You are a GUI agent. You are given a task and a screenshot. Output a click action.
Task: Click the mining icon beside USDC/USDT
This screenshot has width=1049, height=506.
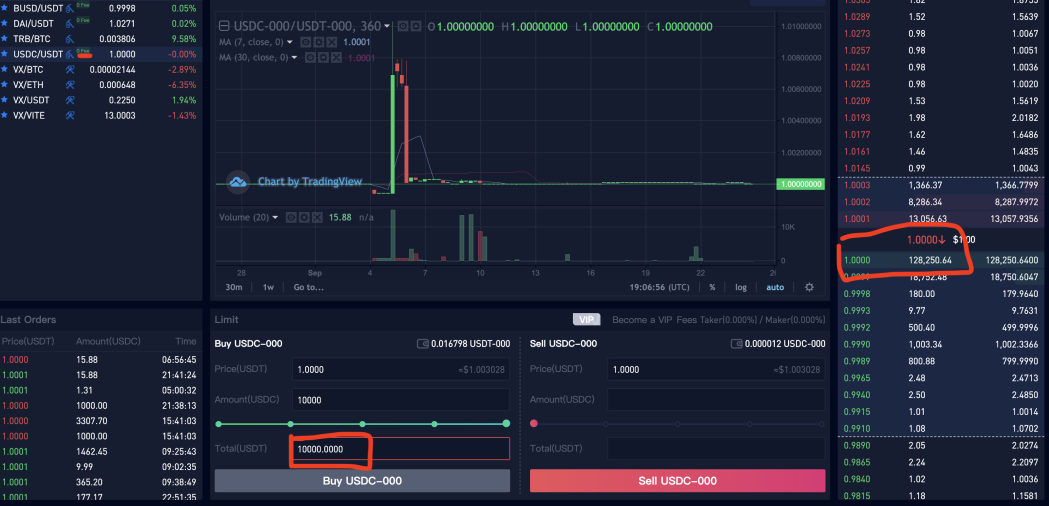(70, 55)
